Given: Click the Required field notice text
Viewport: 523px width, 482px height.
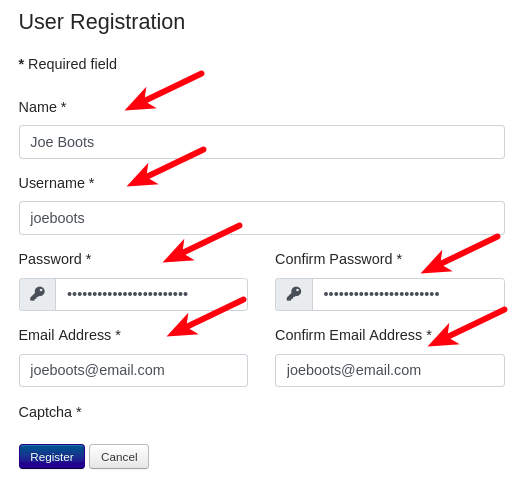Looking at the screenshot, I should 68,64.
